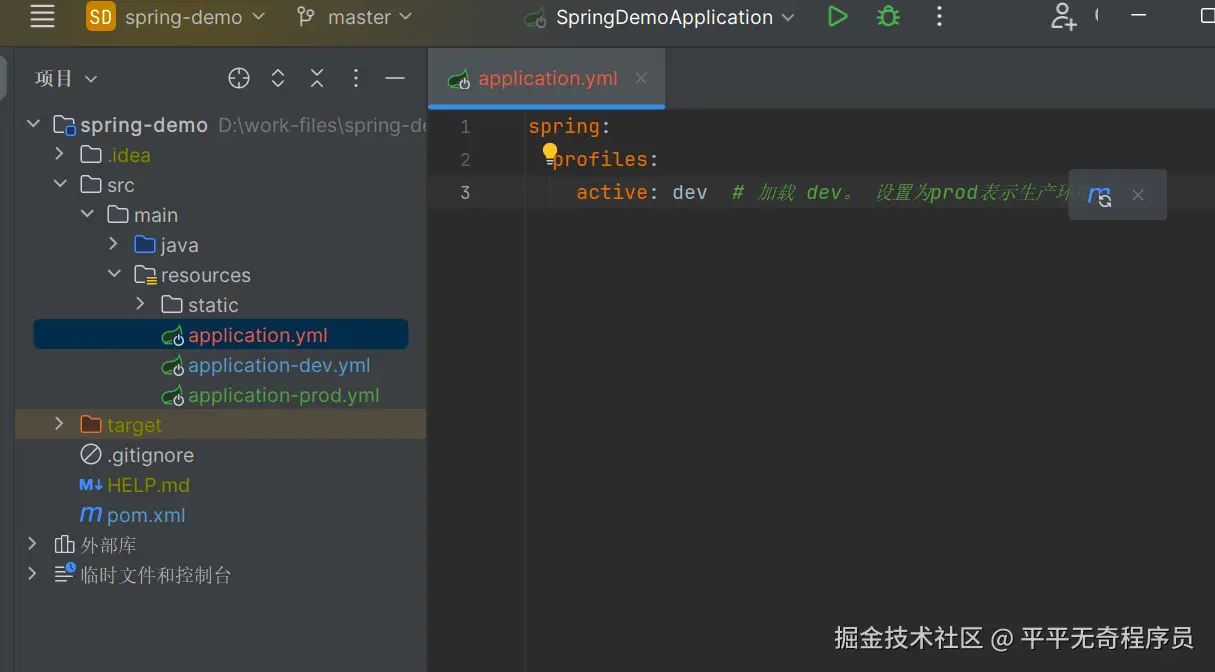Select the target folder row
This screenshot has height=672, width=1215.
(x=221, y=424)
